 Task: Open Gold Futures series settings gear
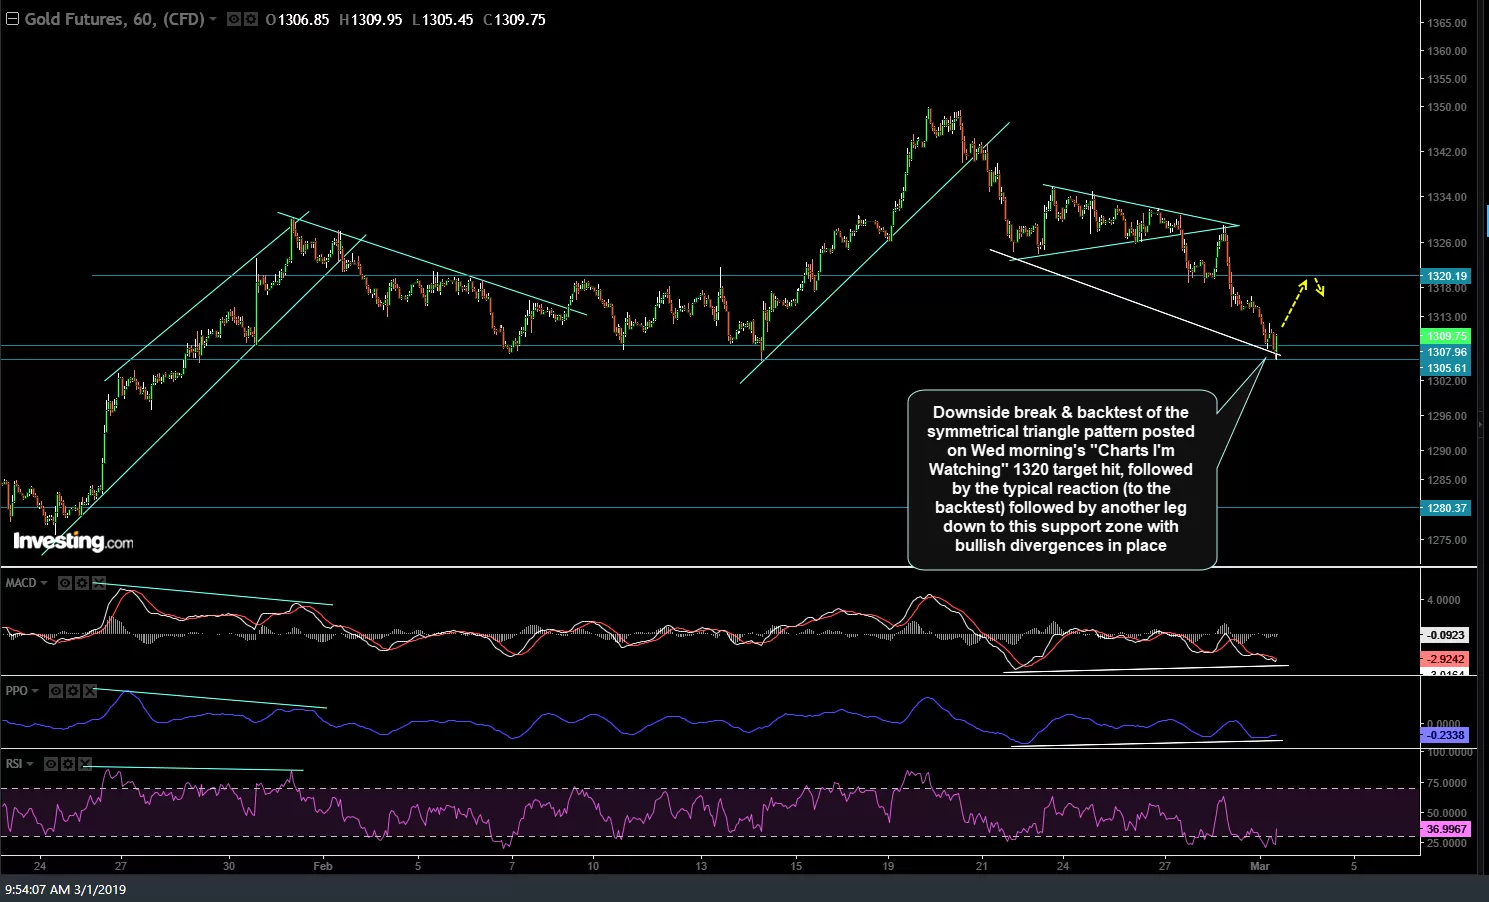tap(250, 19)
